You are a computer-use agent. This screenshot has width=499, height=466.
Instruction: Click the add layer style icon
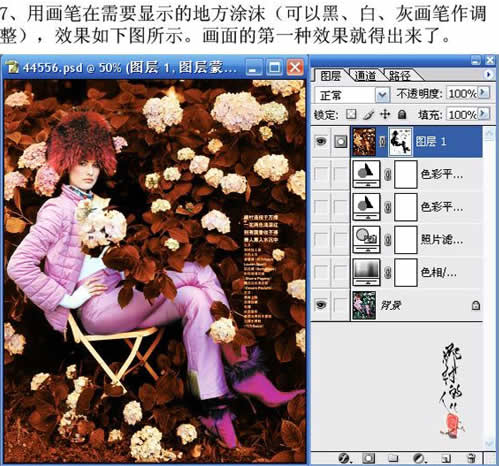point(345,458)
